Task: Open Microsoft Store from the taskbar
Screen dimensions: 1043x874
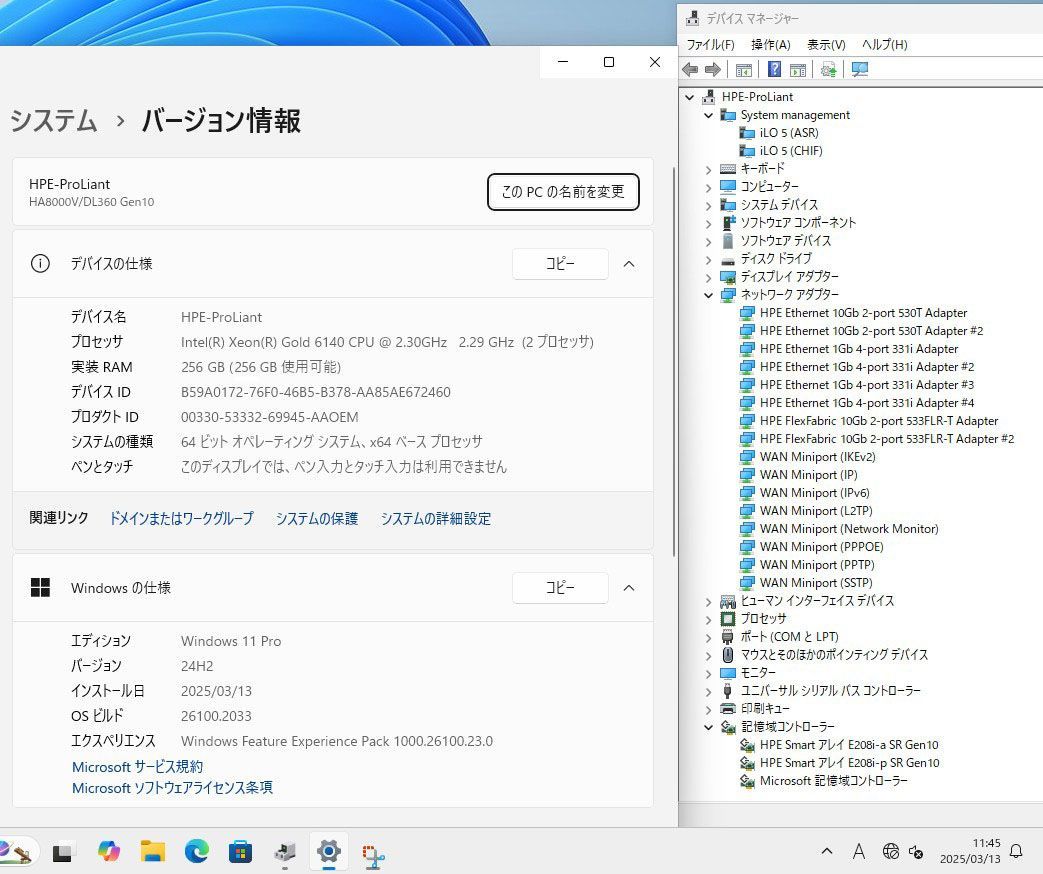Action: 240,851
